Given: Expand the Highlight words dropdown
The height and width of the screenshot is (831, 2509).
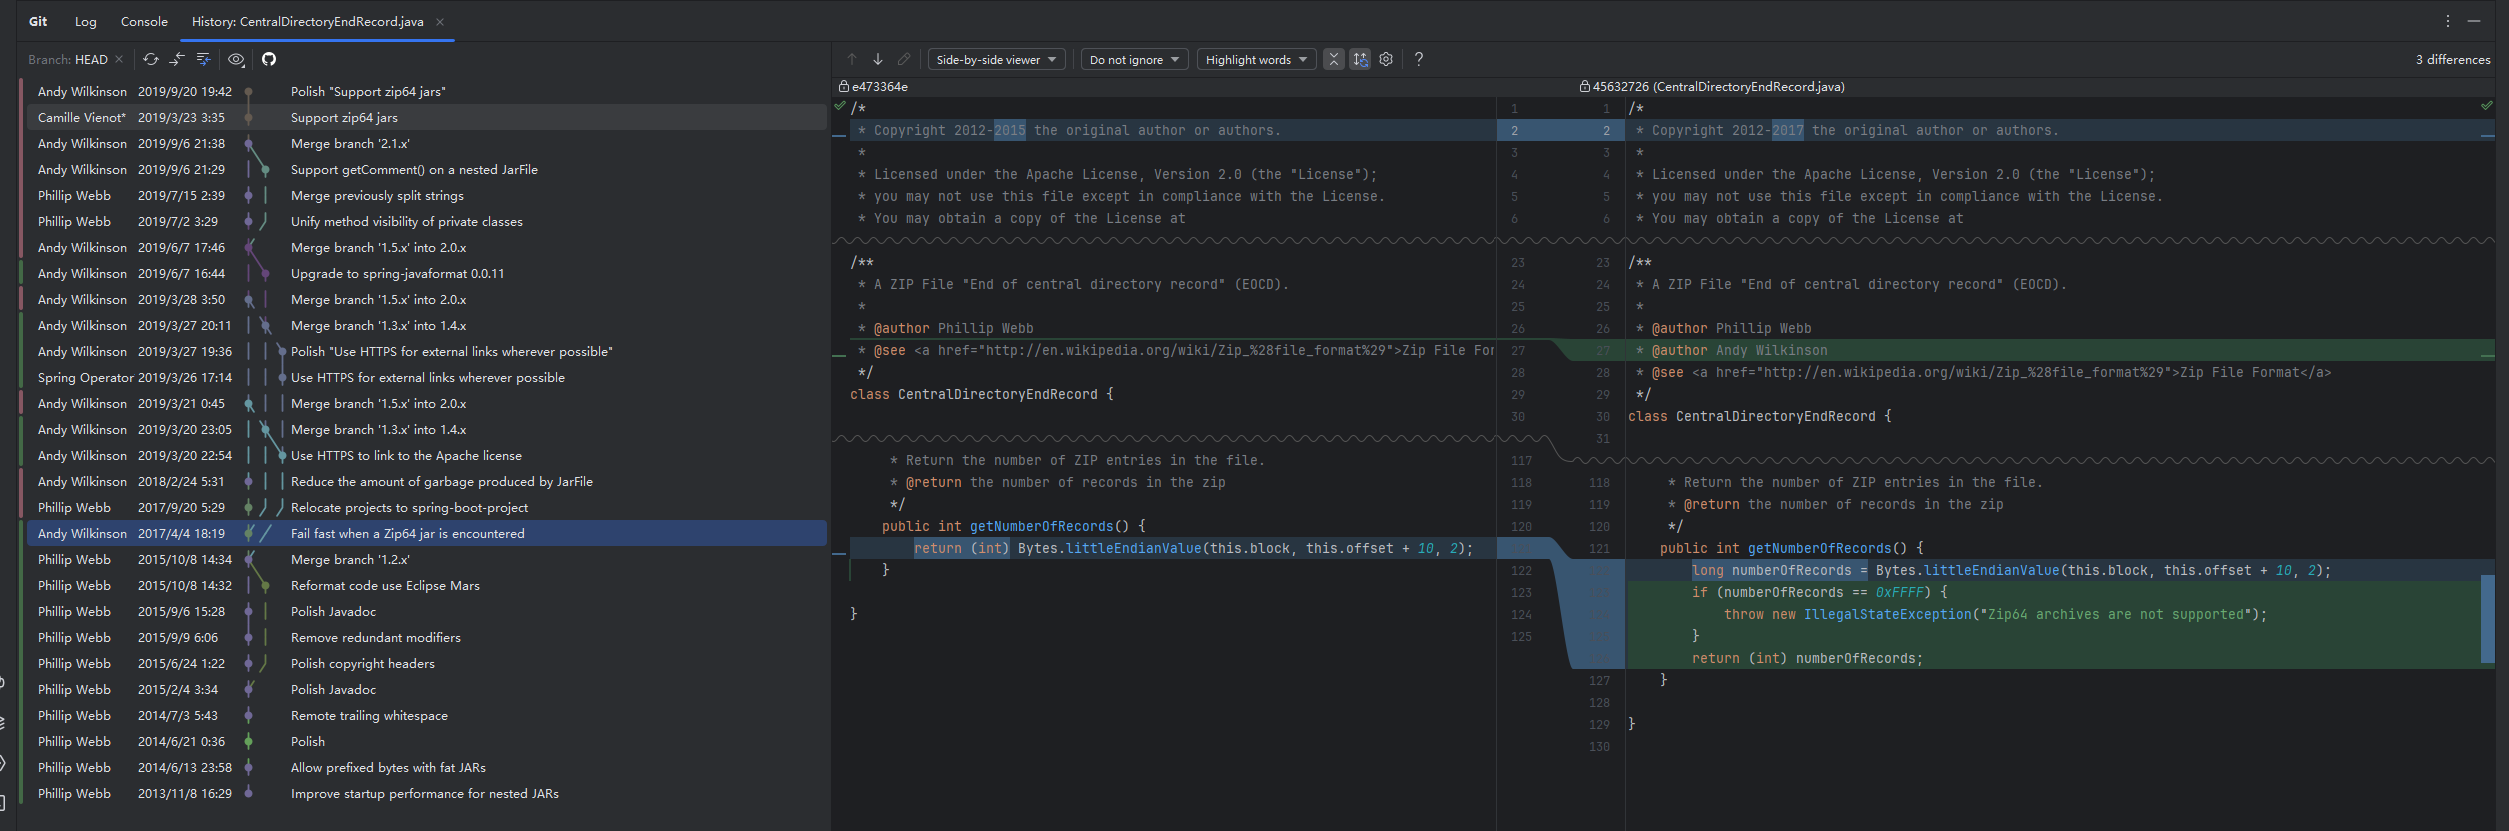Looking at the screenshot, I should click(x=1256, y=60).
